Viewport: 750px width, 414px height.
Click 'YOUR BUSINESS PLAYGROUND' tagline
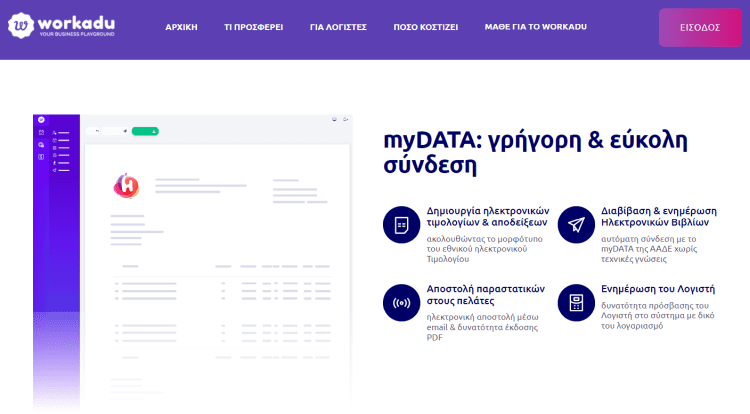point(77,34)
